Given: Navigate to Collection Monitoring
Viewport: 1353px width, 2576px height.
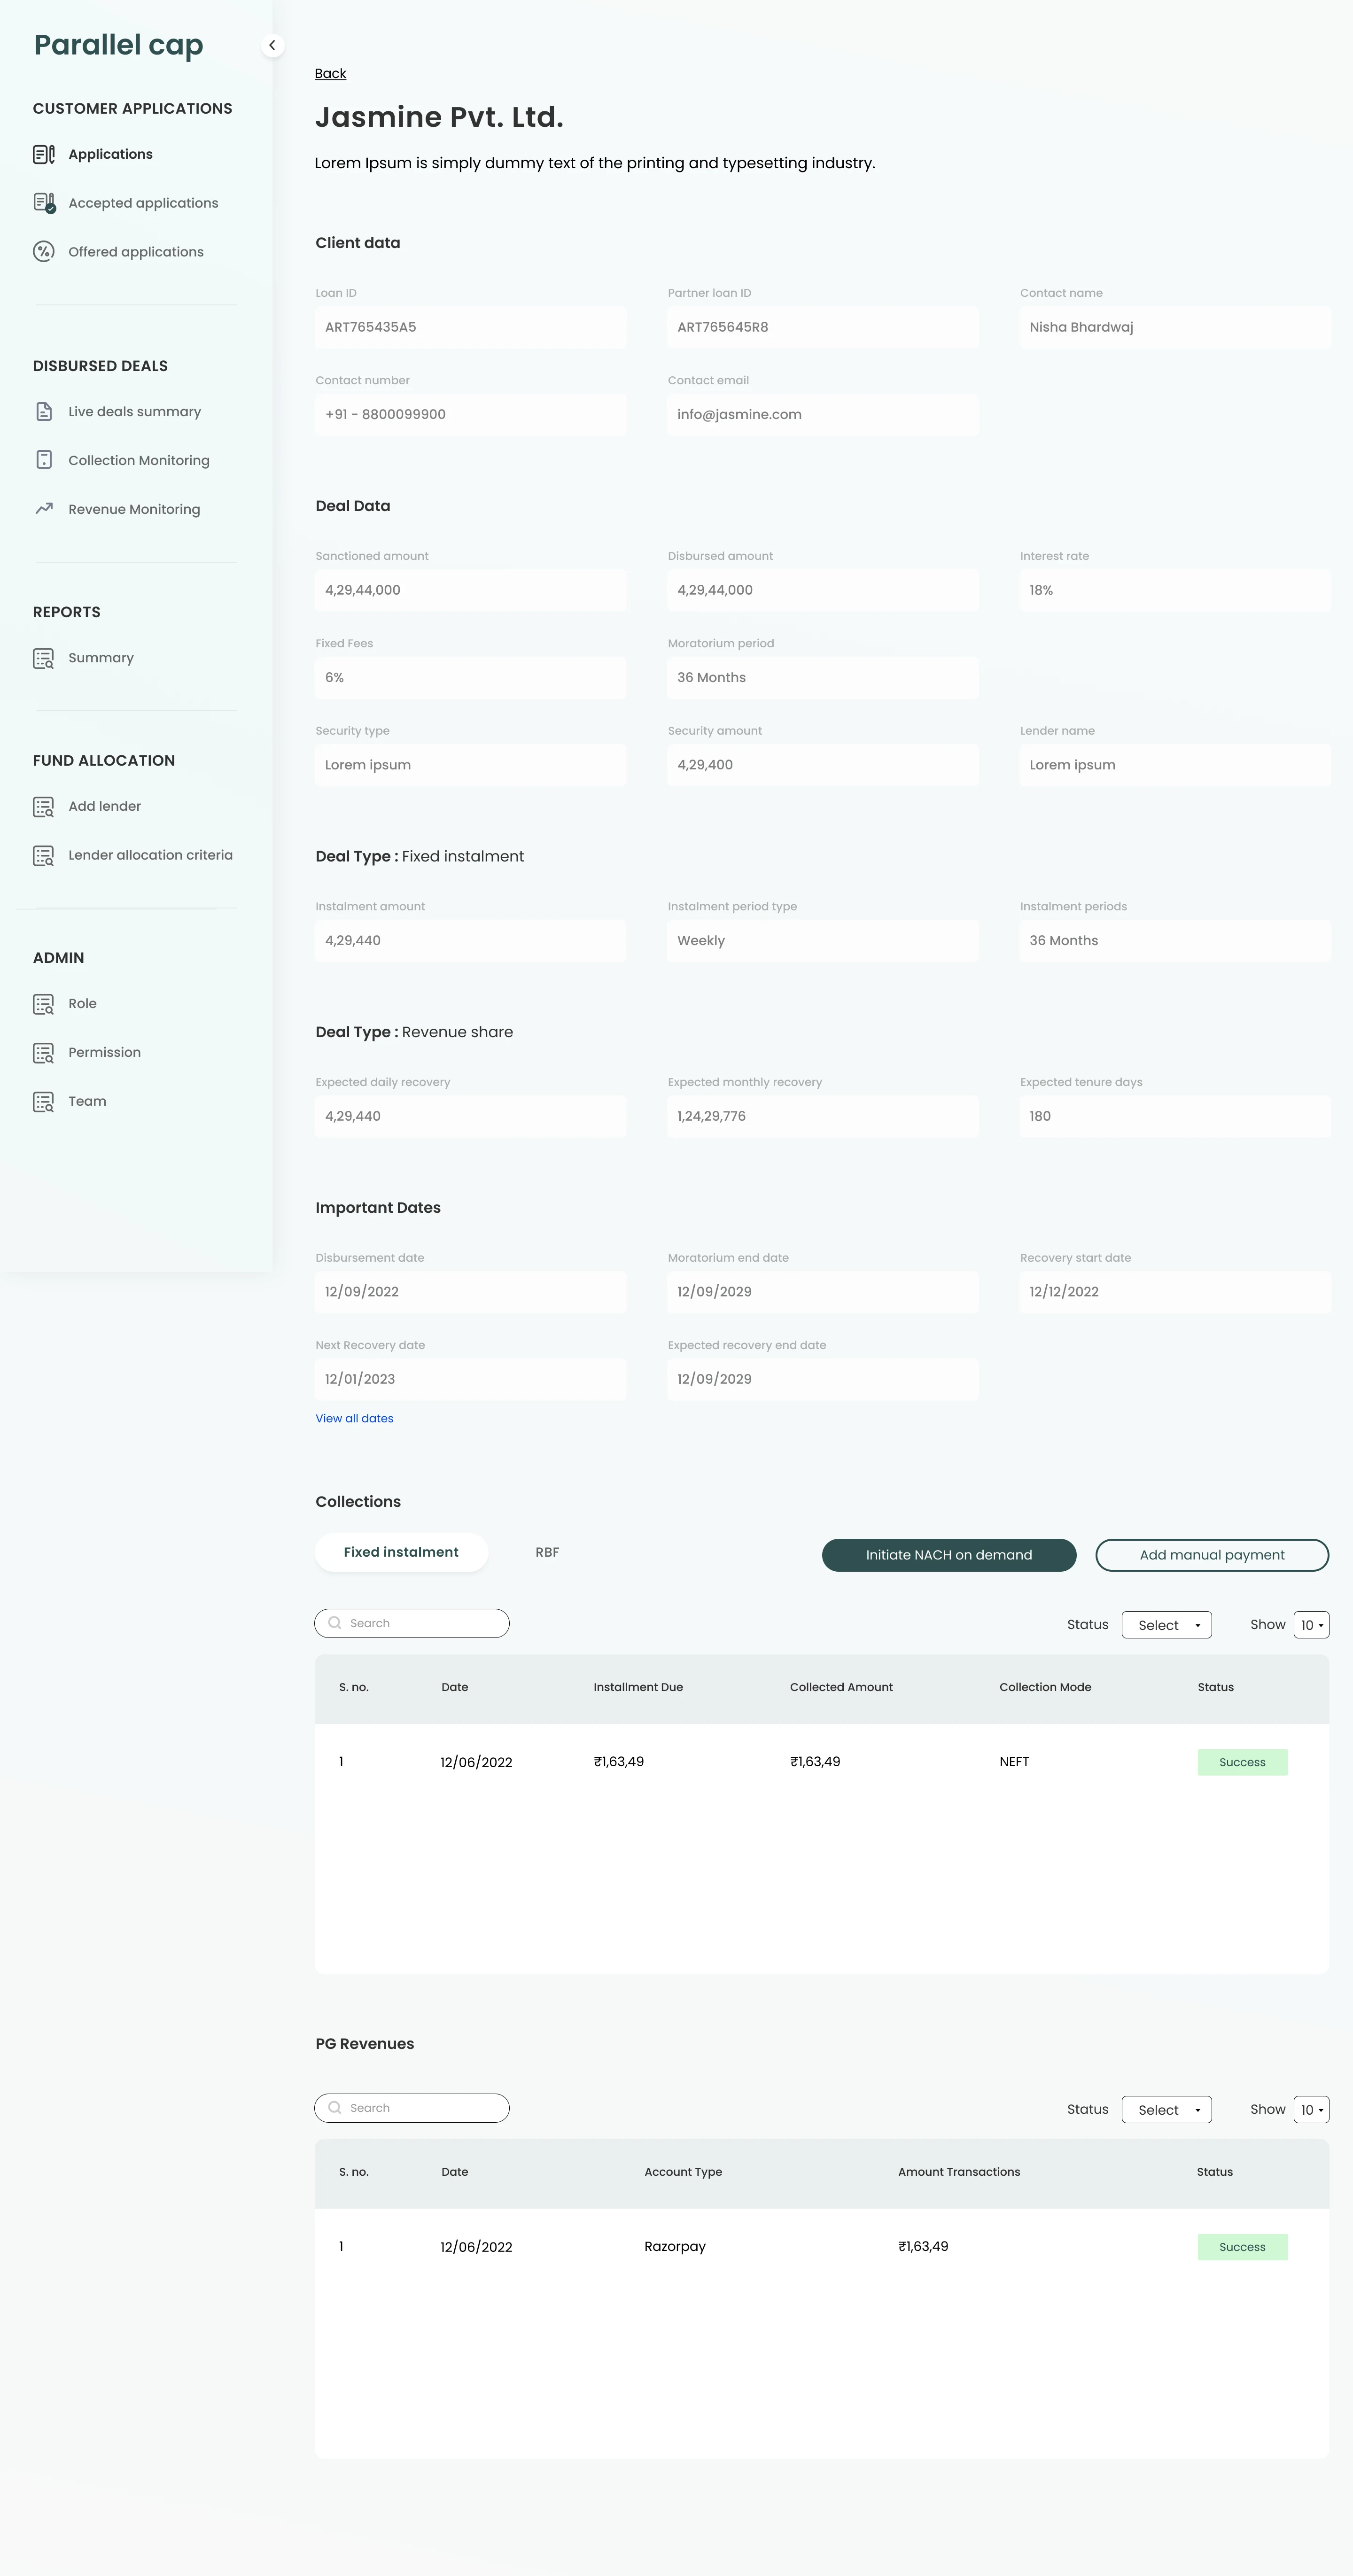Looking at the screenshot, I should tap(139, 460).
